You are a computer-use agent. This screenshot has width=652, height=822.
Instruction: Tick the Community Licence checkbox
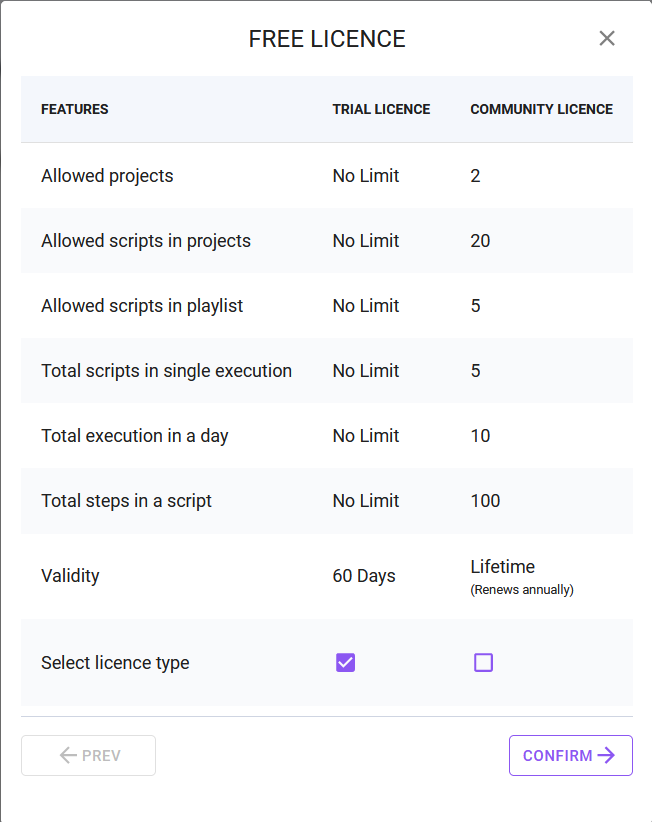(484, 662)
